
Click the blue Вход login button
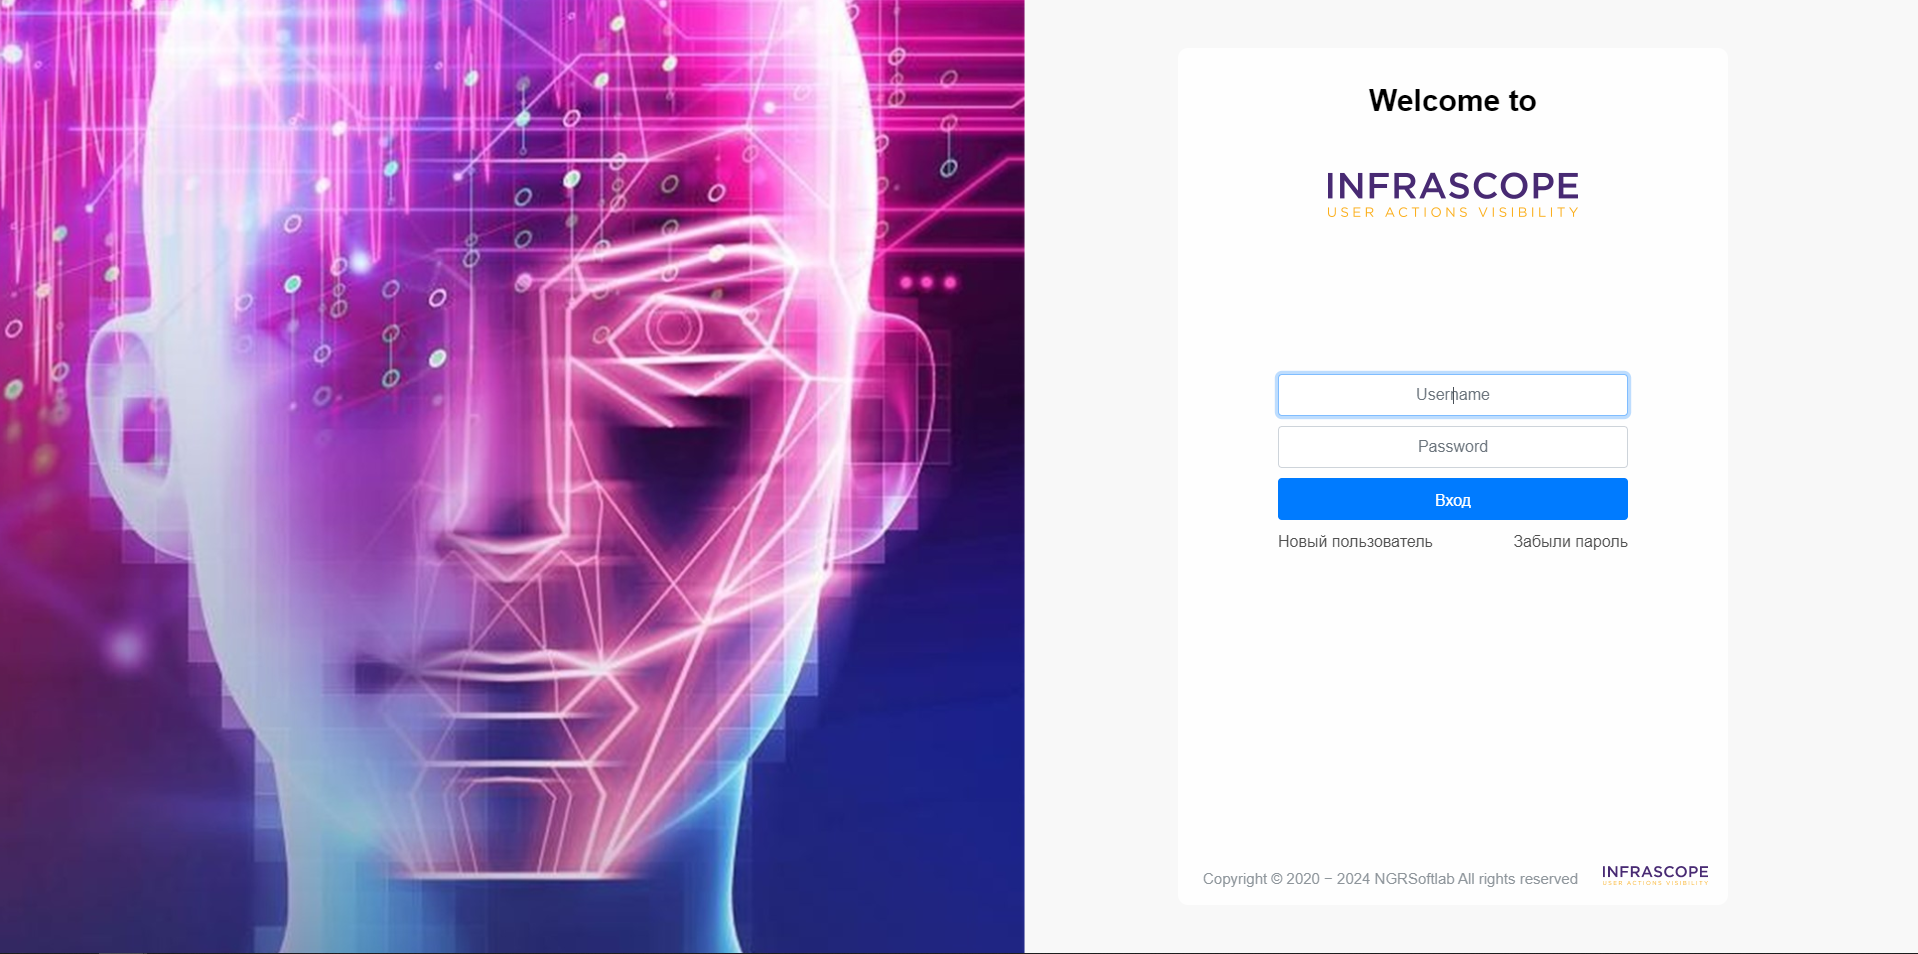[x=1452, y=499]
